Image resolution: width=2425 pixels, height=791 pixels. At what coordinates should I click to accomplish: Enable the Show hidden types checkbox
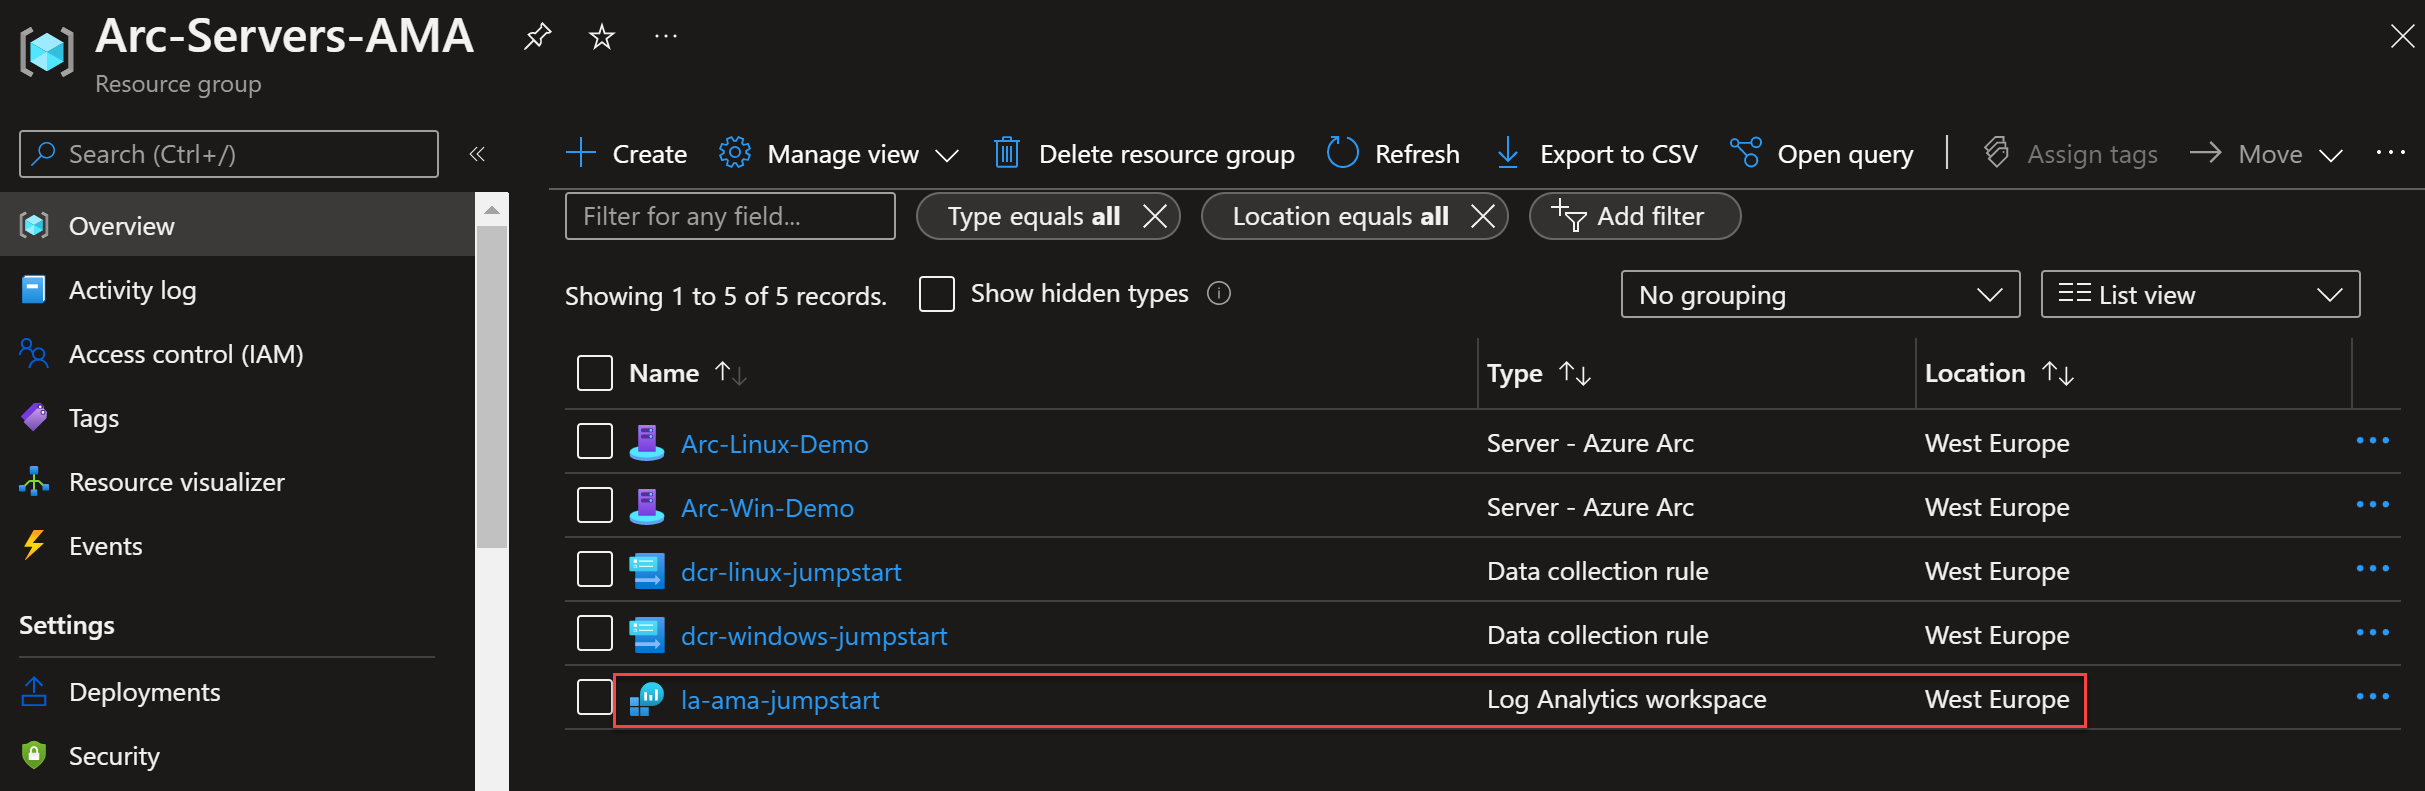[937, 294]
